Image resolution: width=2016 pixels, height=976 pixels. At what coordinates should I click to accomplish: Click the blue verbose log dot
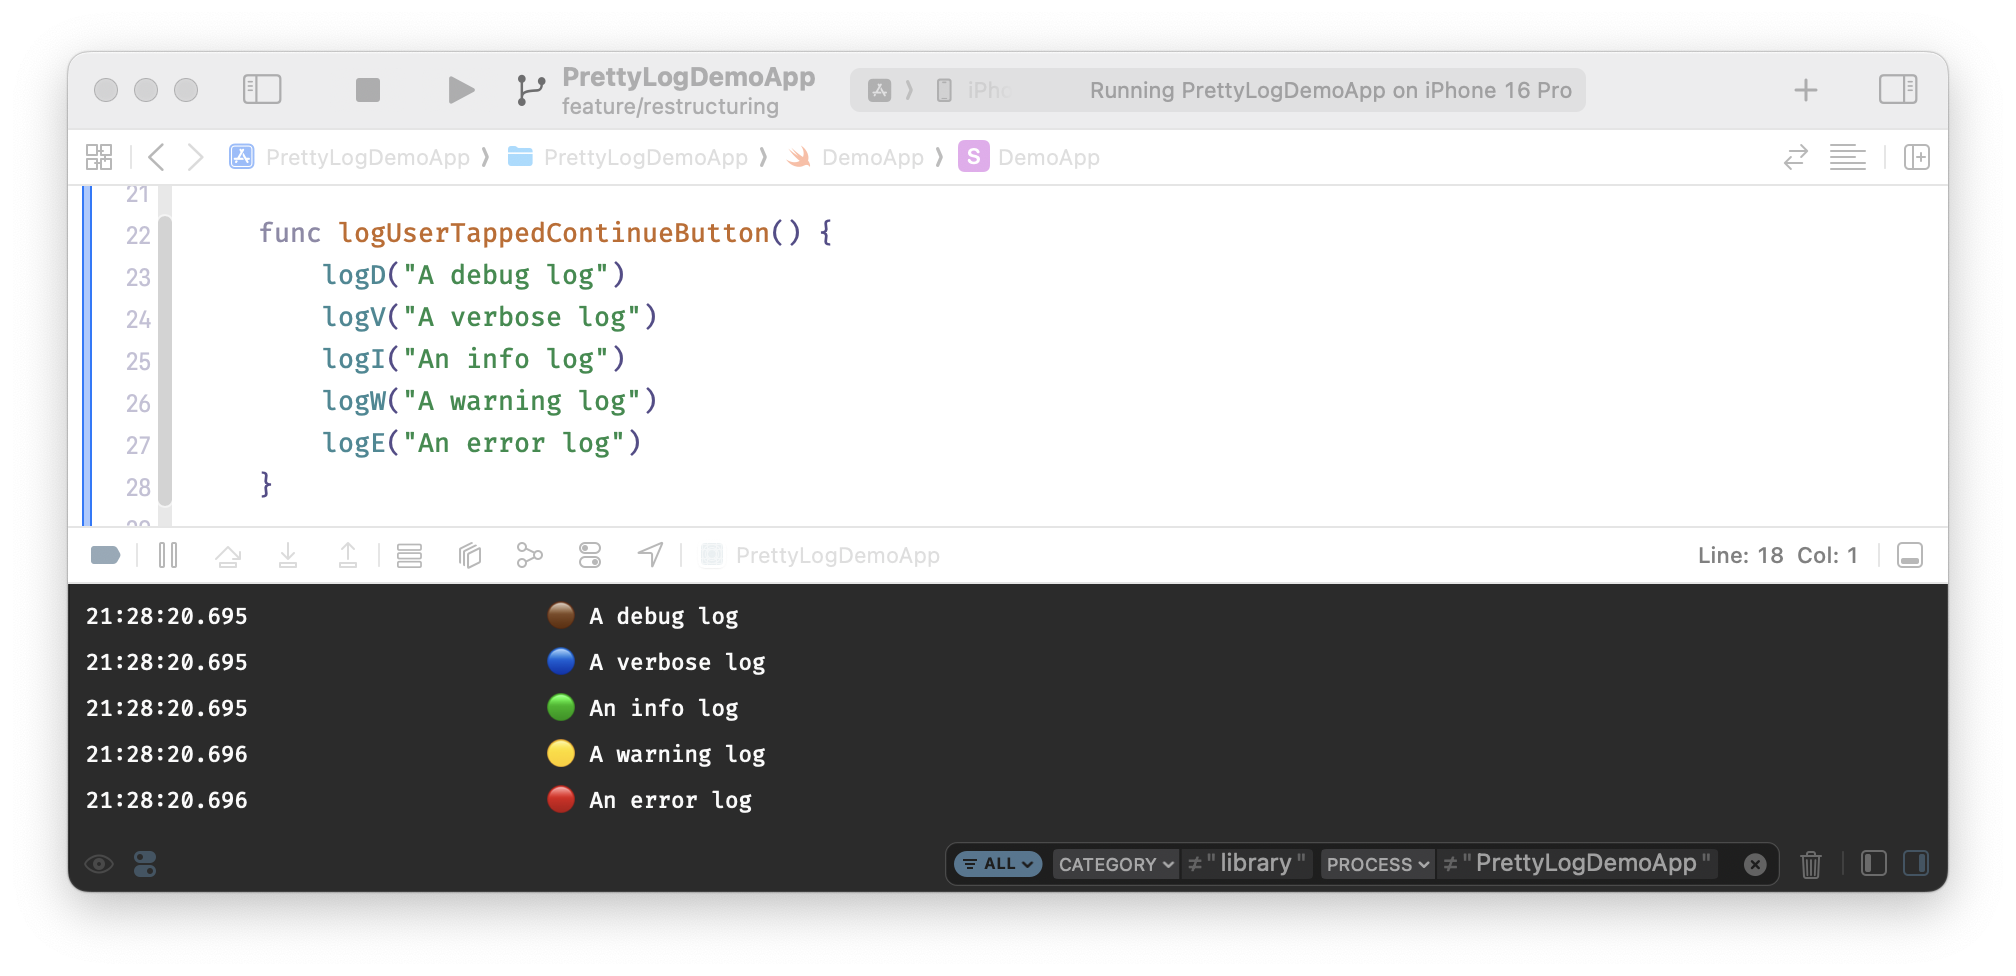[561, 662]
